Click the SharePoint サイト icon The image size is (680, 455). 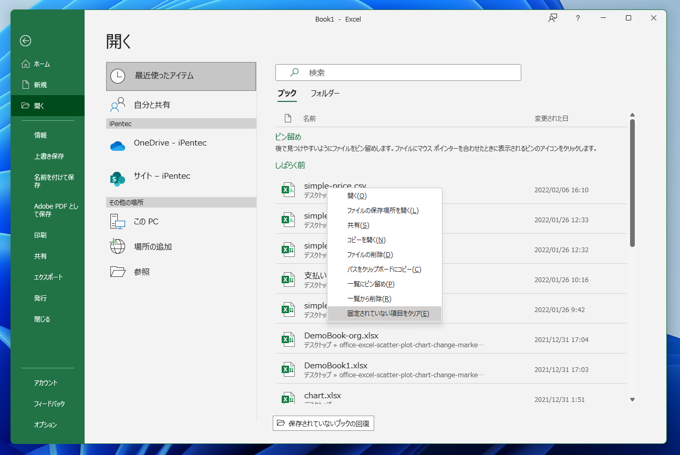[118, 178]
